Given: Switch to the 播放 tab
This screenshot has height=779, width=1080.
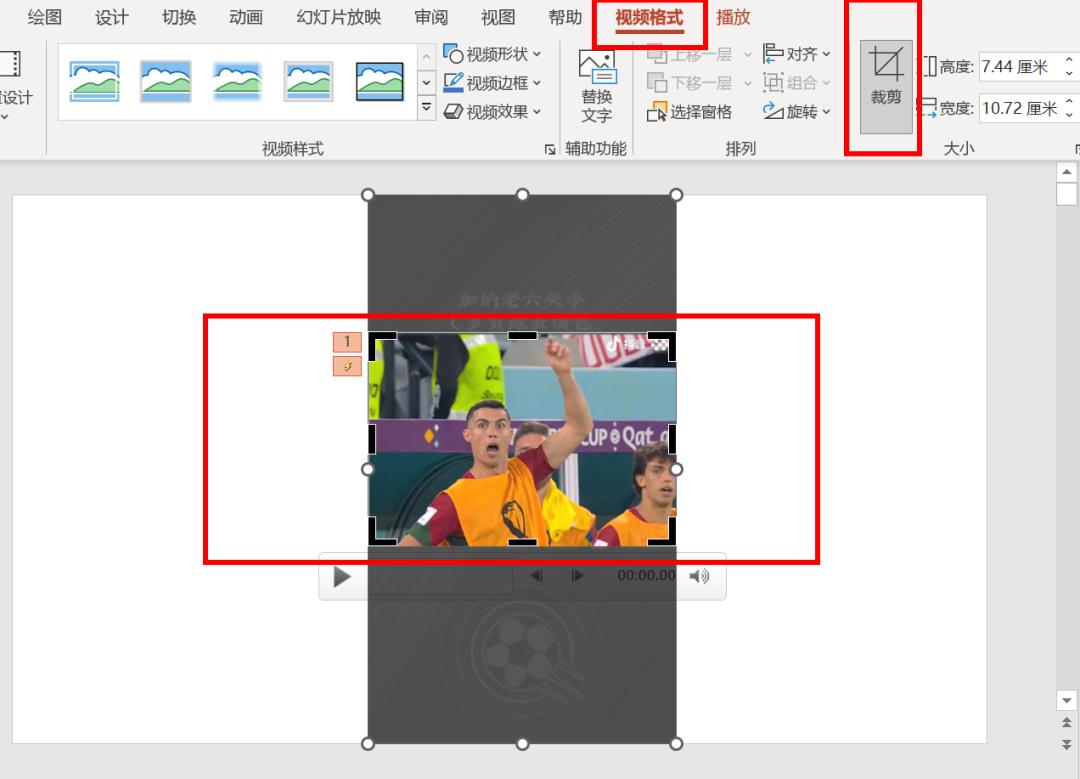Looking at the screenshot, I should point(733,18).
